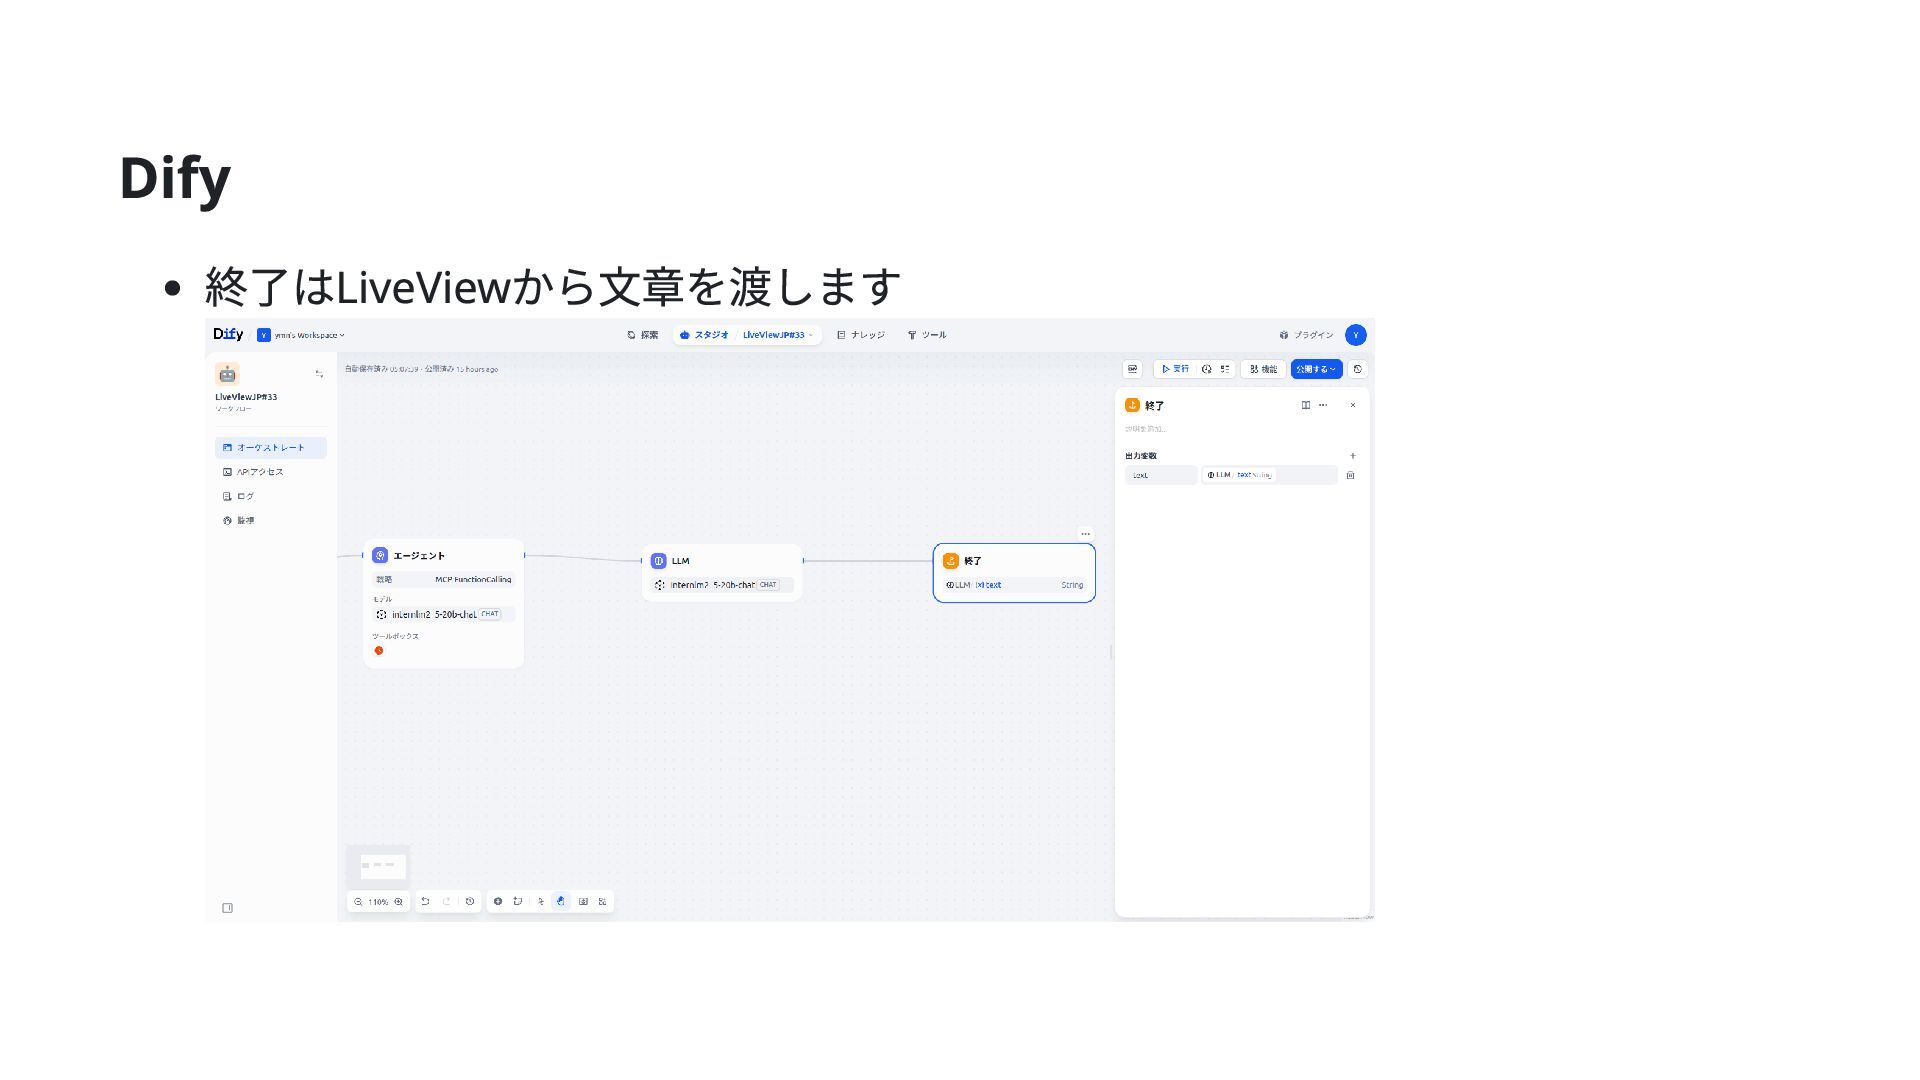Image resolution: width=1920 pixels, height=1080 pixels.
Task: Click the blue Y user avatar
Action: [1356, 335]
